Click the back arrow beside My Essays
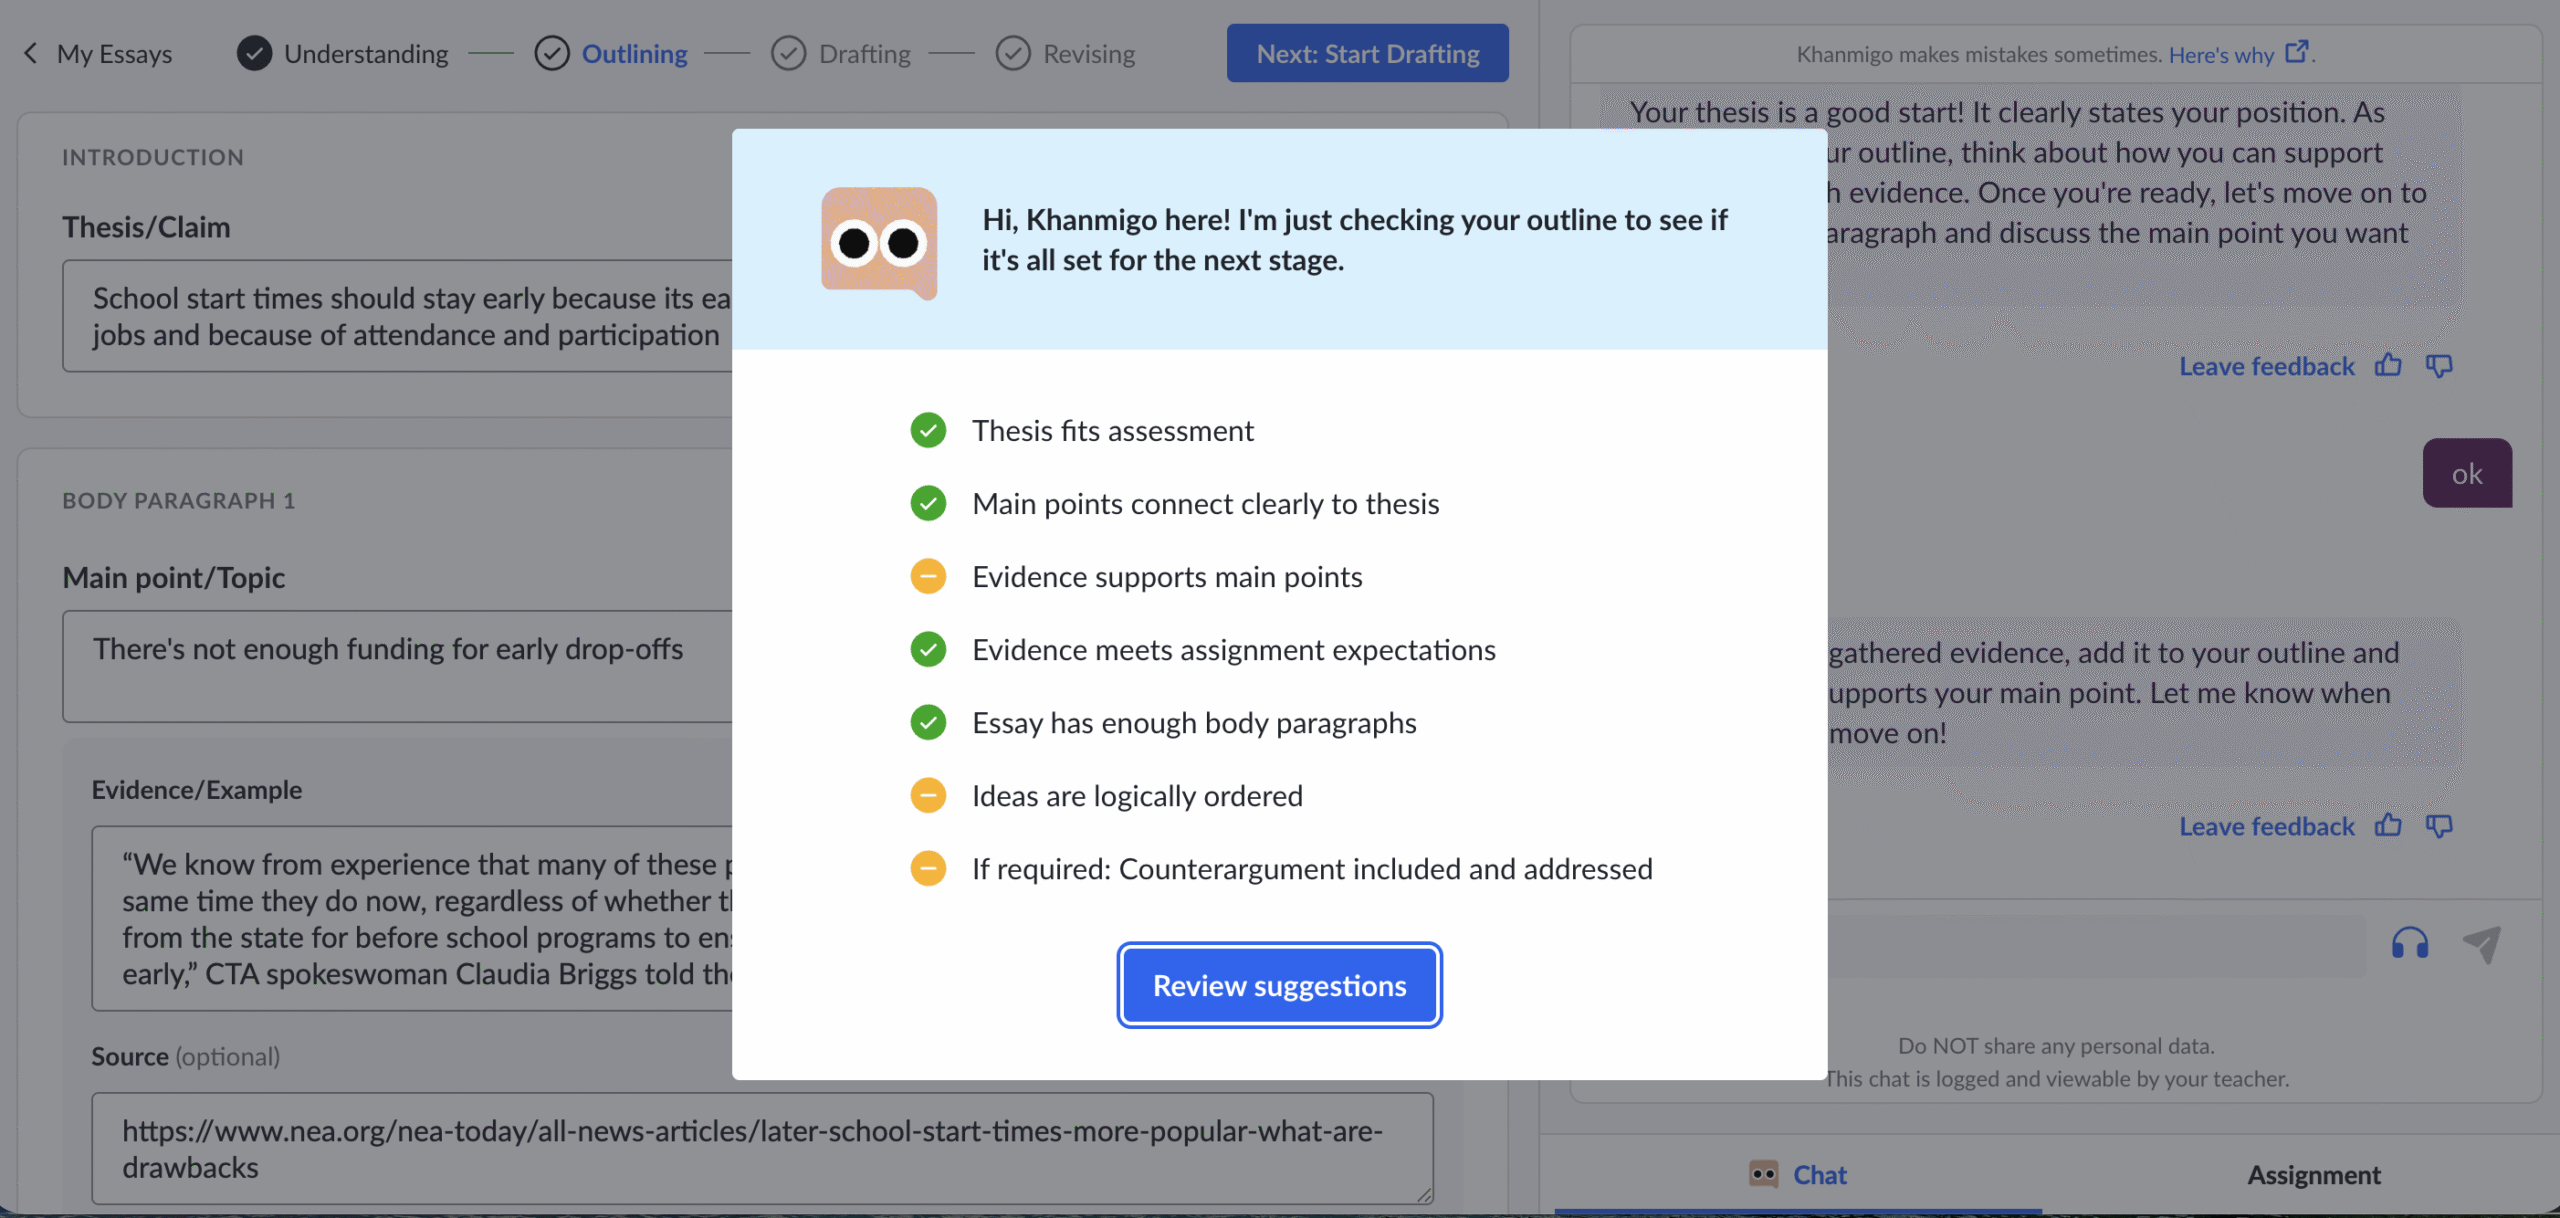The width and height of the screenshot is (2560, 1218). click(30, 53)
